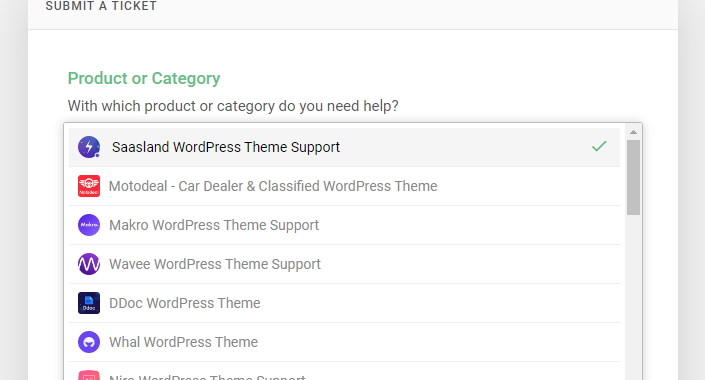Screen dimensions: 705x380
Task: Choose DDoc WordPress Theme entry
Action: (x=344, y=303)
